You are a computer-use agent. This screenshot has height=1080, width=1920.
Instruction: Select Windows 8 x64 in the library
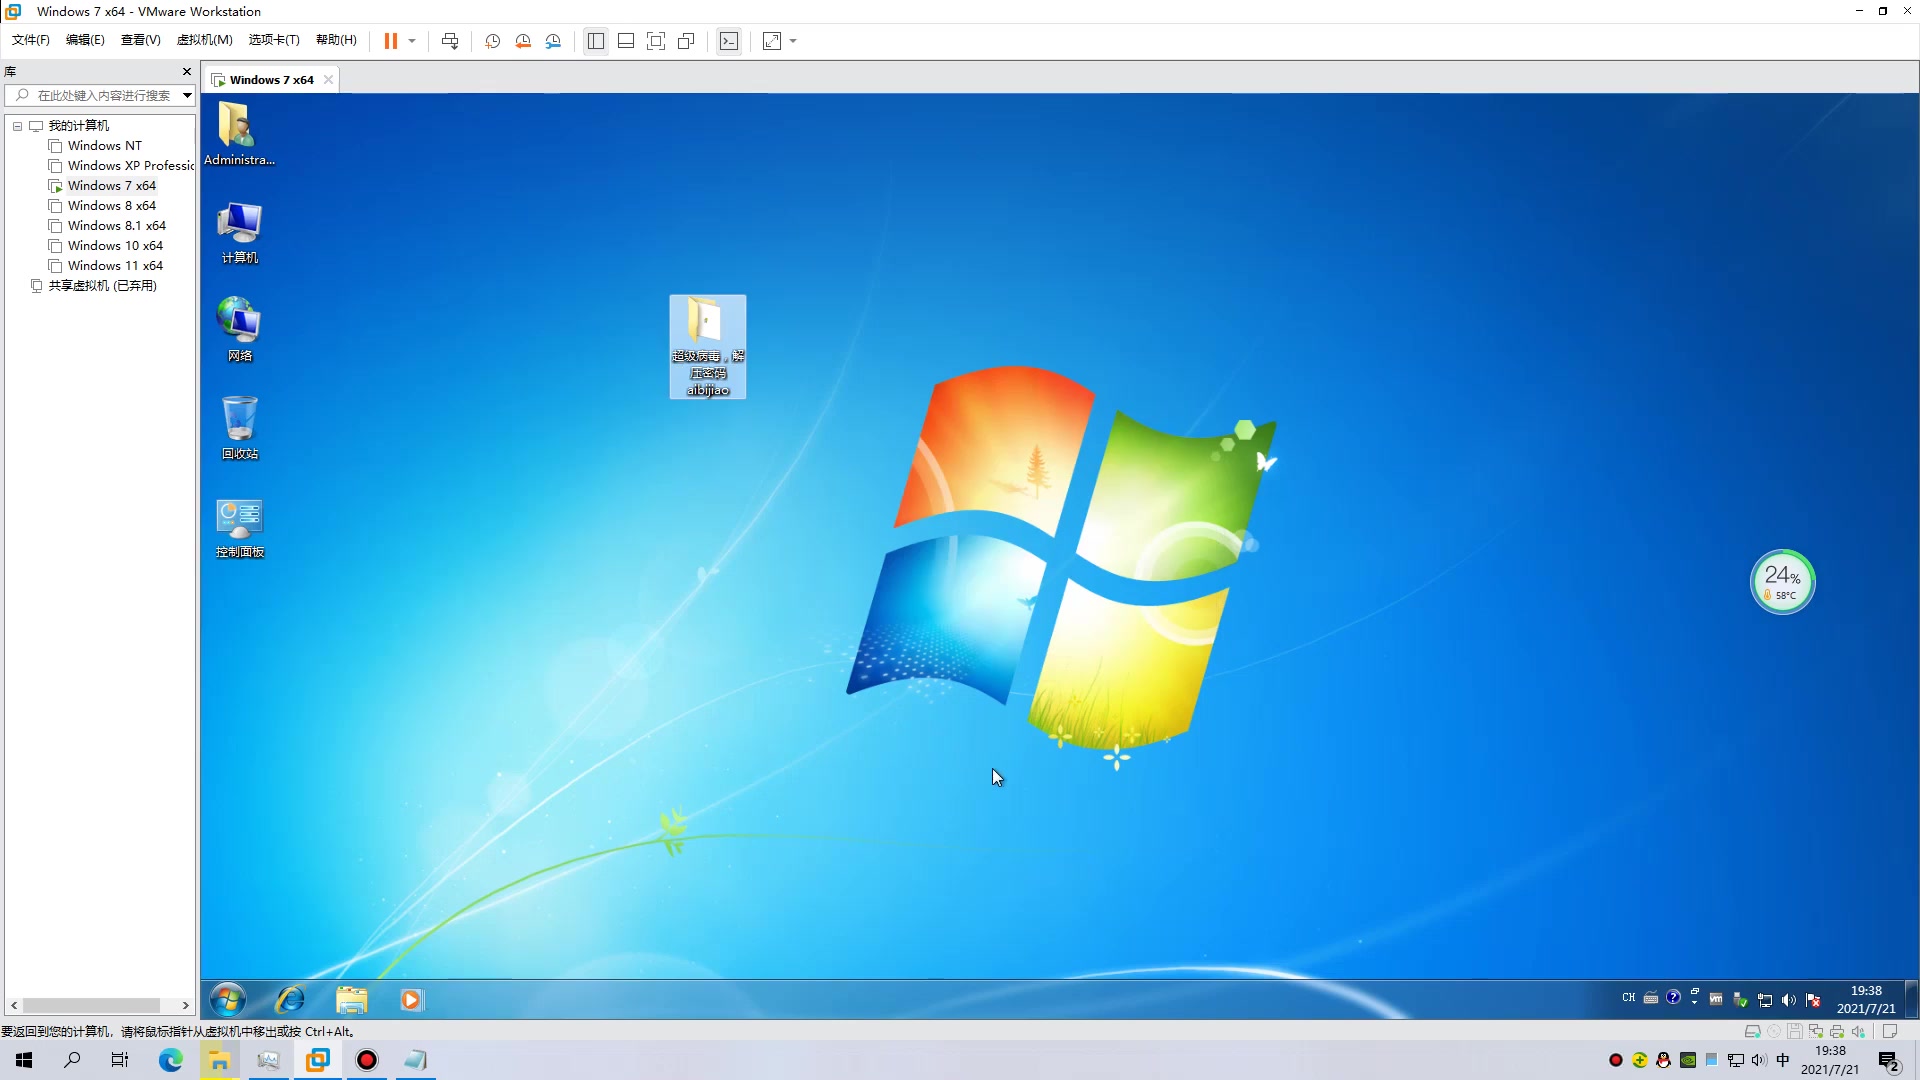tap(111, 206)
